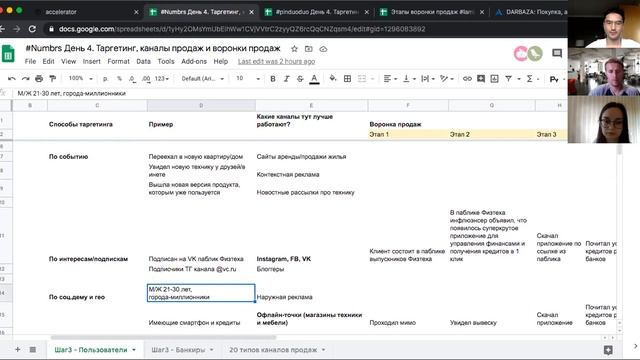Viewport: 640px width, 360px height.
Task: Toggle strikethrough formatting
Action: (300, 78)
